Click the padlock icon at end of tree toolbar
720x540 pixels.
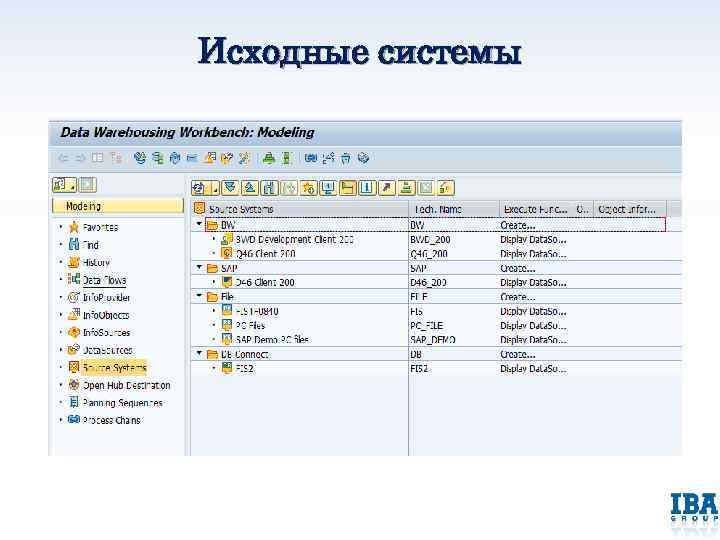[x=445, y=188]
